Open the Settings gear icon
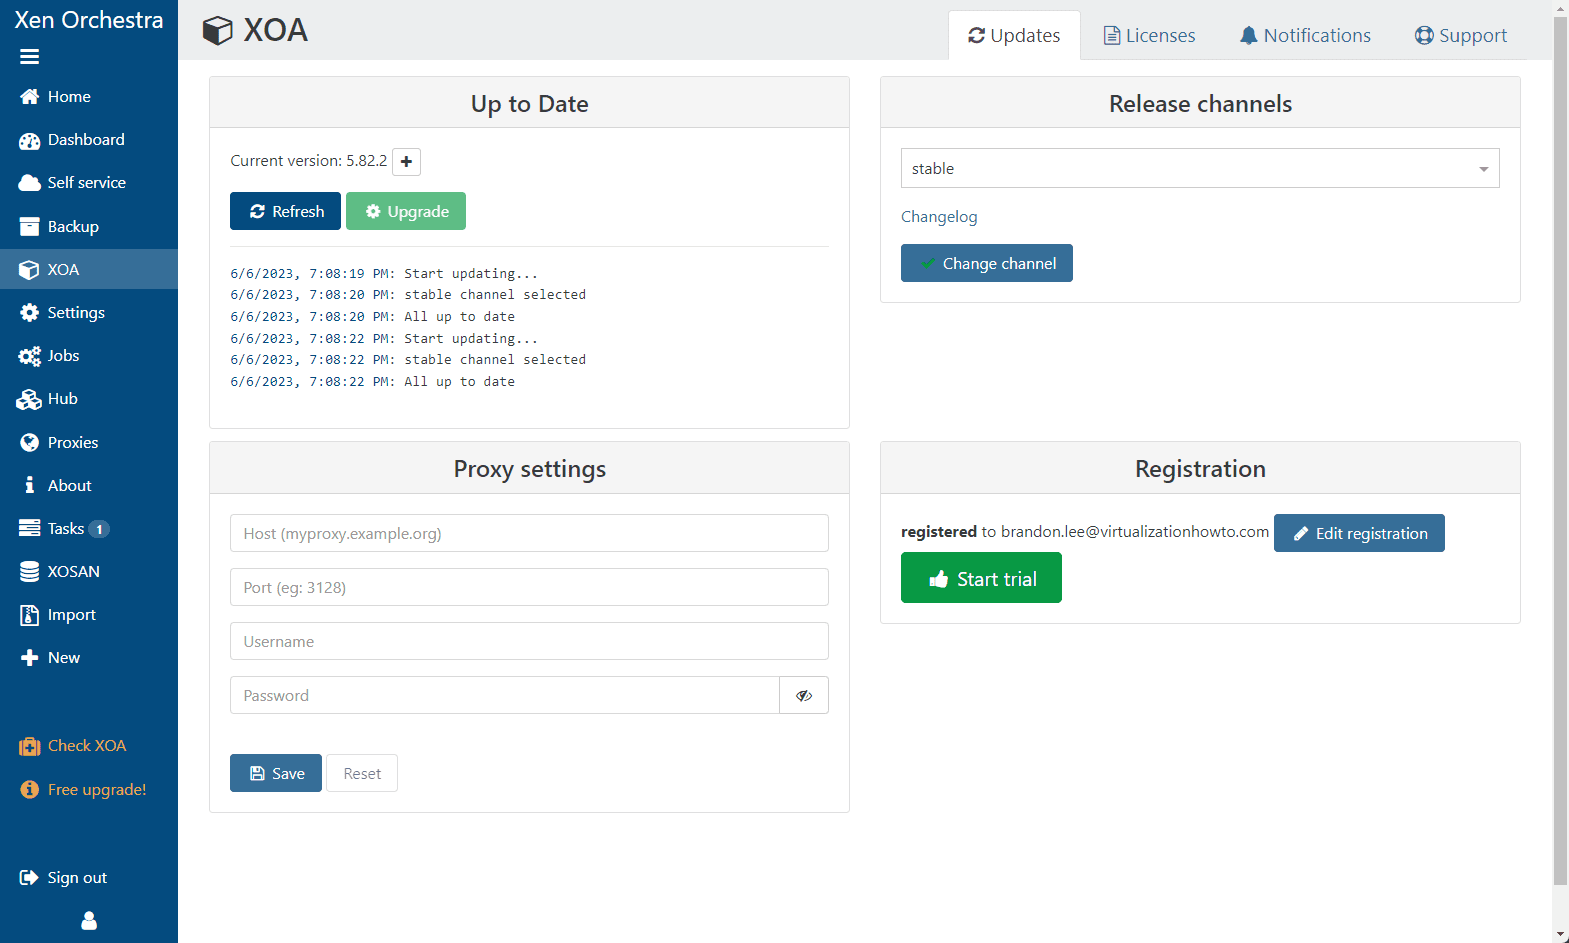This screenshot has height=943, width=1569. [x=29, y=313]
